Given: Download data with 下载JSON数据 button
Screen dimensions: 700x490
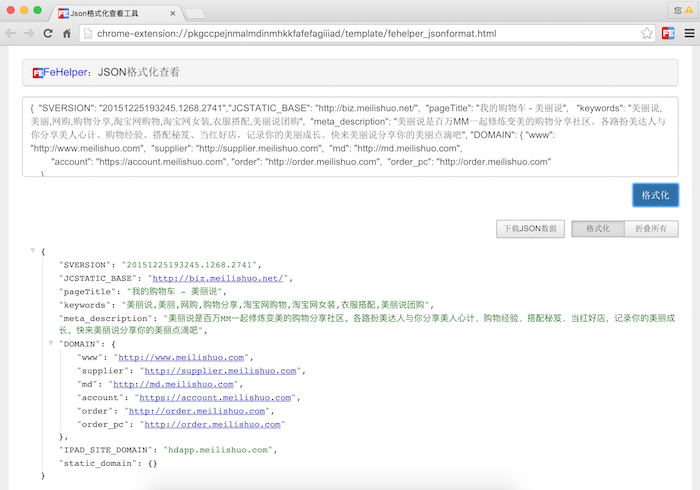Looking at the screenshot, I should tap(530, 229).
